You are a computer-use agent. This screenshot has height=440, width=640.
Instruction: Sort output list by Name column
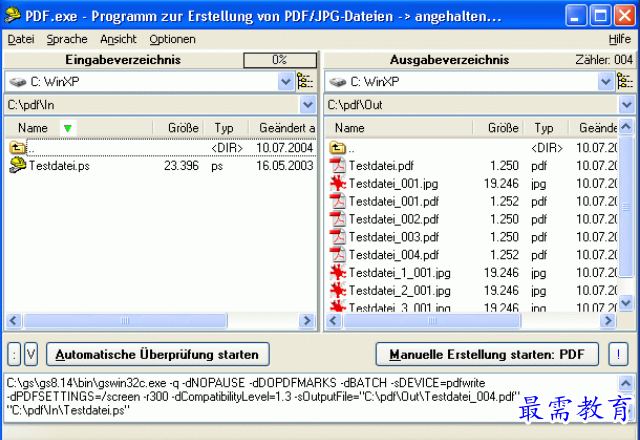point(399,128)
